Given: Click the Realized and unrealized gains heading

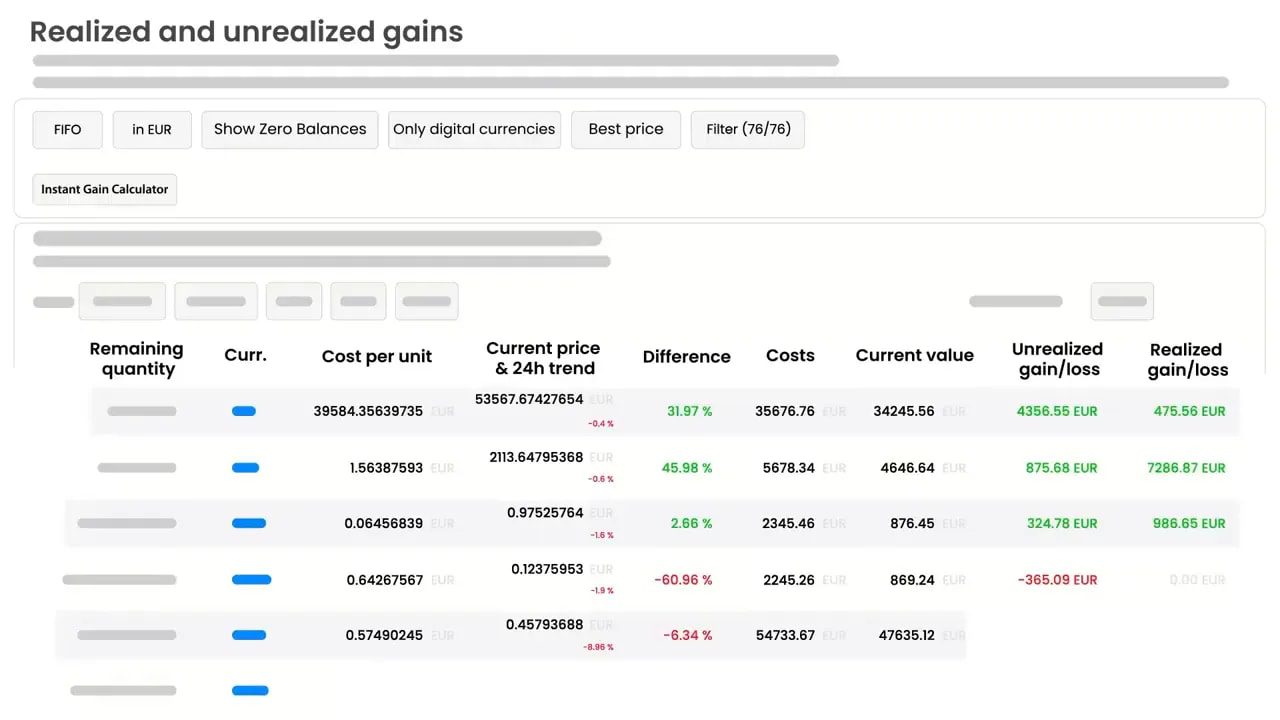Looking at the screenshot, I should (x=246, y=31).
